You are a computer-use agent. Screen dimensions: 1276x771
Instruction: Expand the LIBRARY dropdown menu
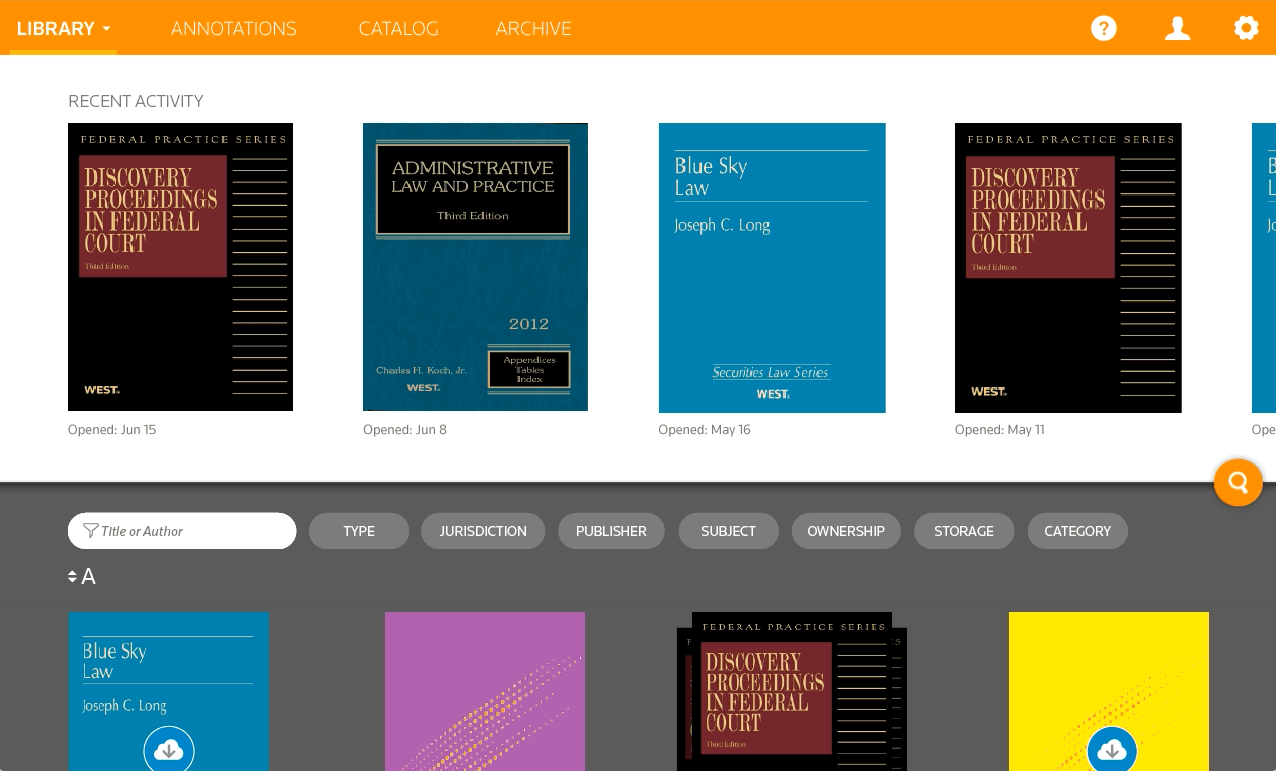[63, 29]
